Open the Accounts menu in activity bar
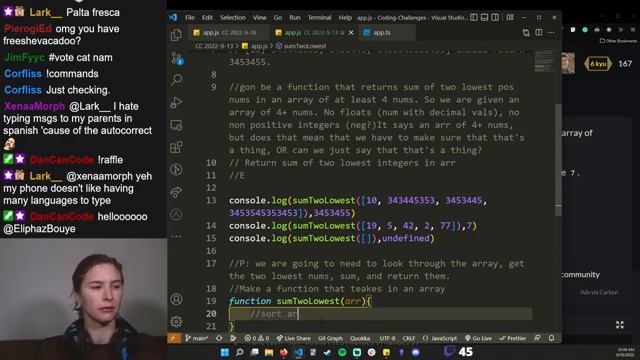Screen dimensions: 640x360 (176, 299)
